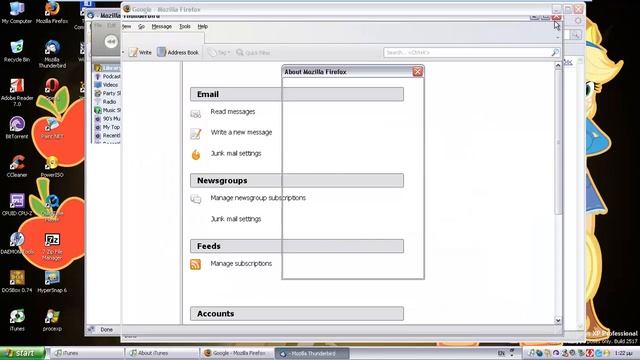Image resolution: width=640 pixels, height=360 pixels.
Task: Click the Accounts section header
Action: point(297,313)
